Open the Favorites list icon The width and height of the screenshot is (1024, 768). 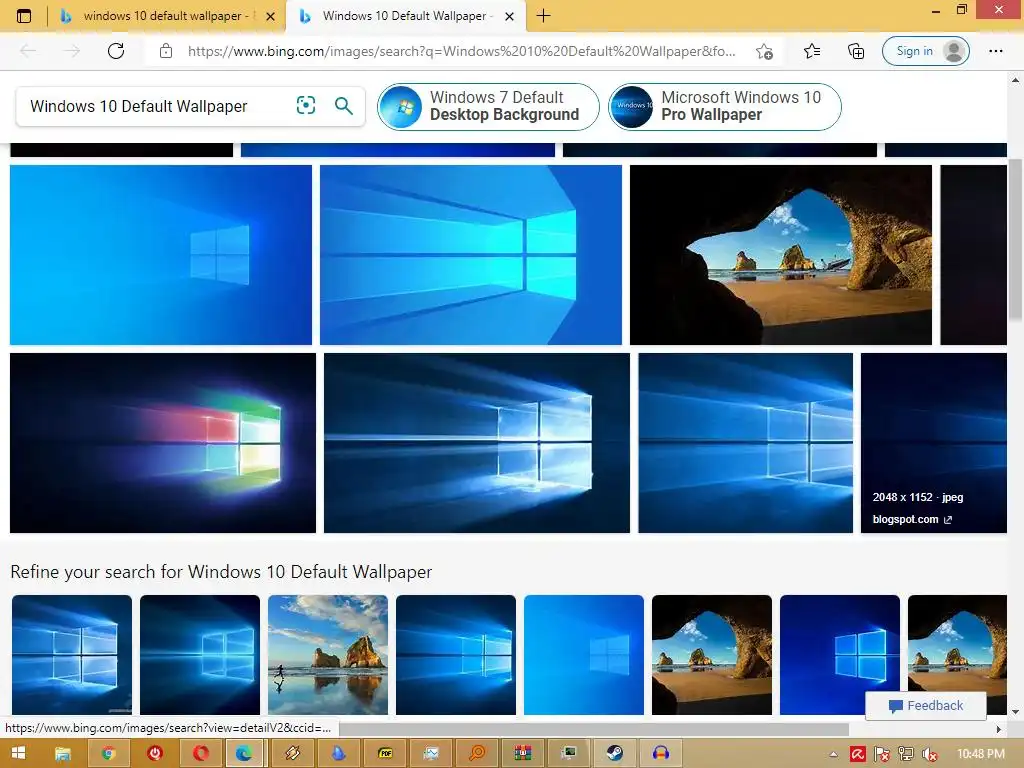pos(812,51)
